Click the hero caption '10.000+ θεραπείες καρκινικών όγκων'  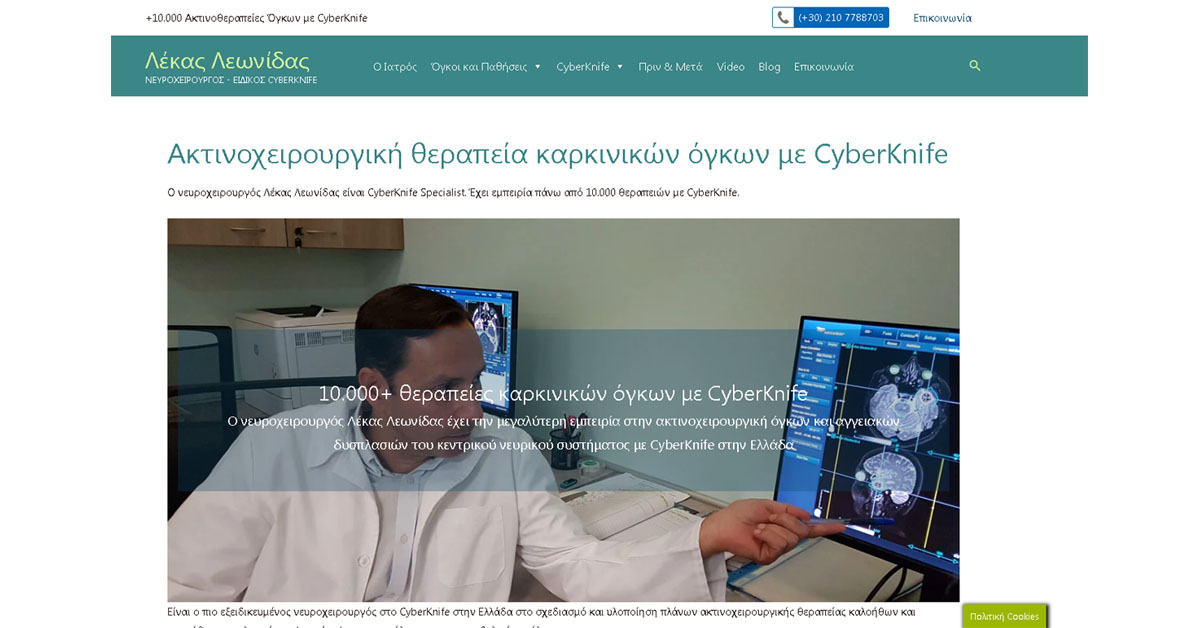(562, 393)
